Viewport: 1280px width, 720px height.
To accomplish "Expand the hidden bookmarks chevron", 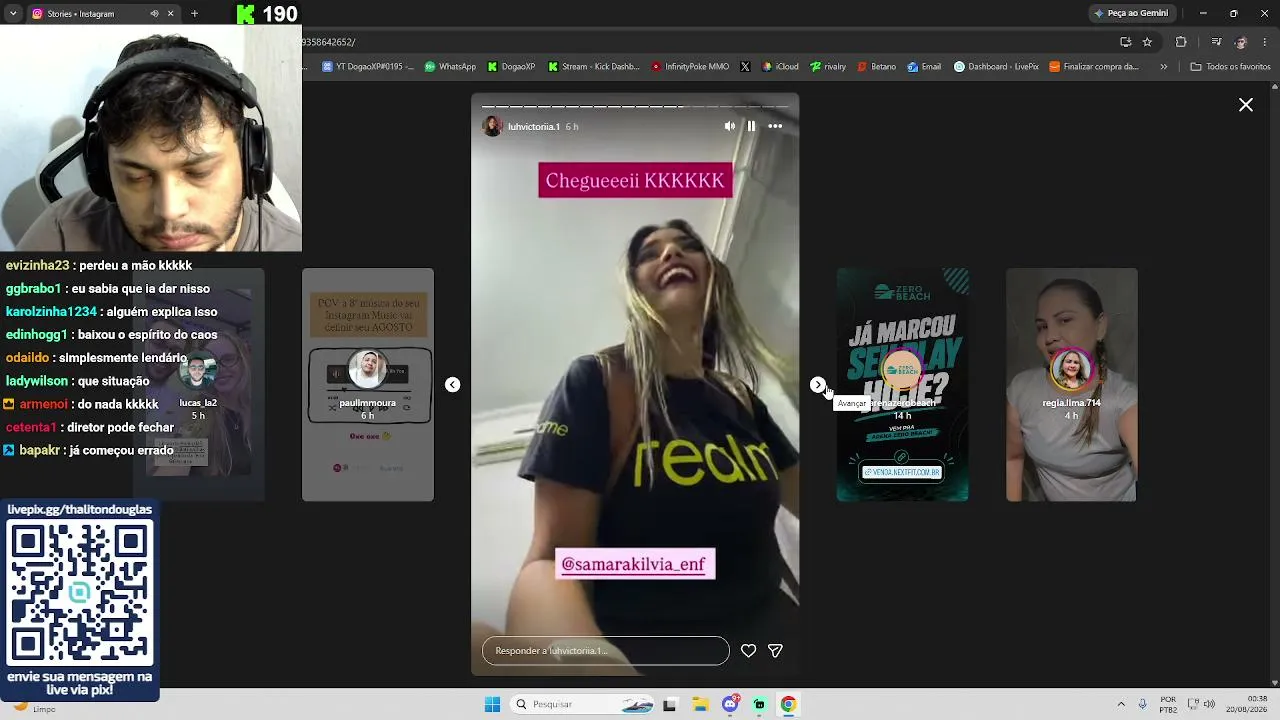I will [1164, 67].
